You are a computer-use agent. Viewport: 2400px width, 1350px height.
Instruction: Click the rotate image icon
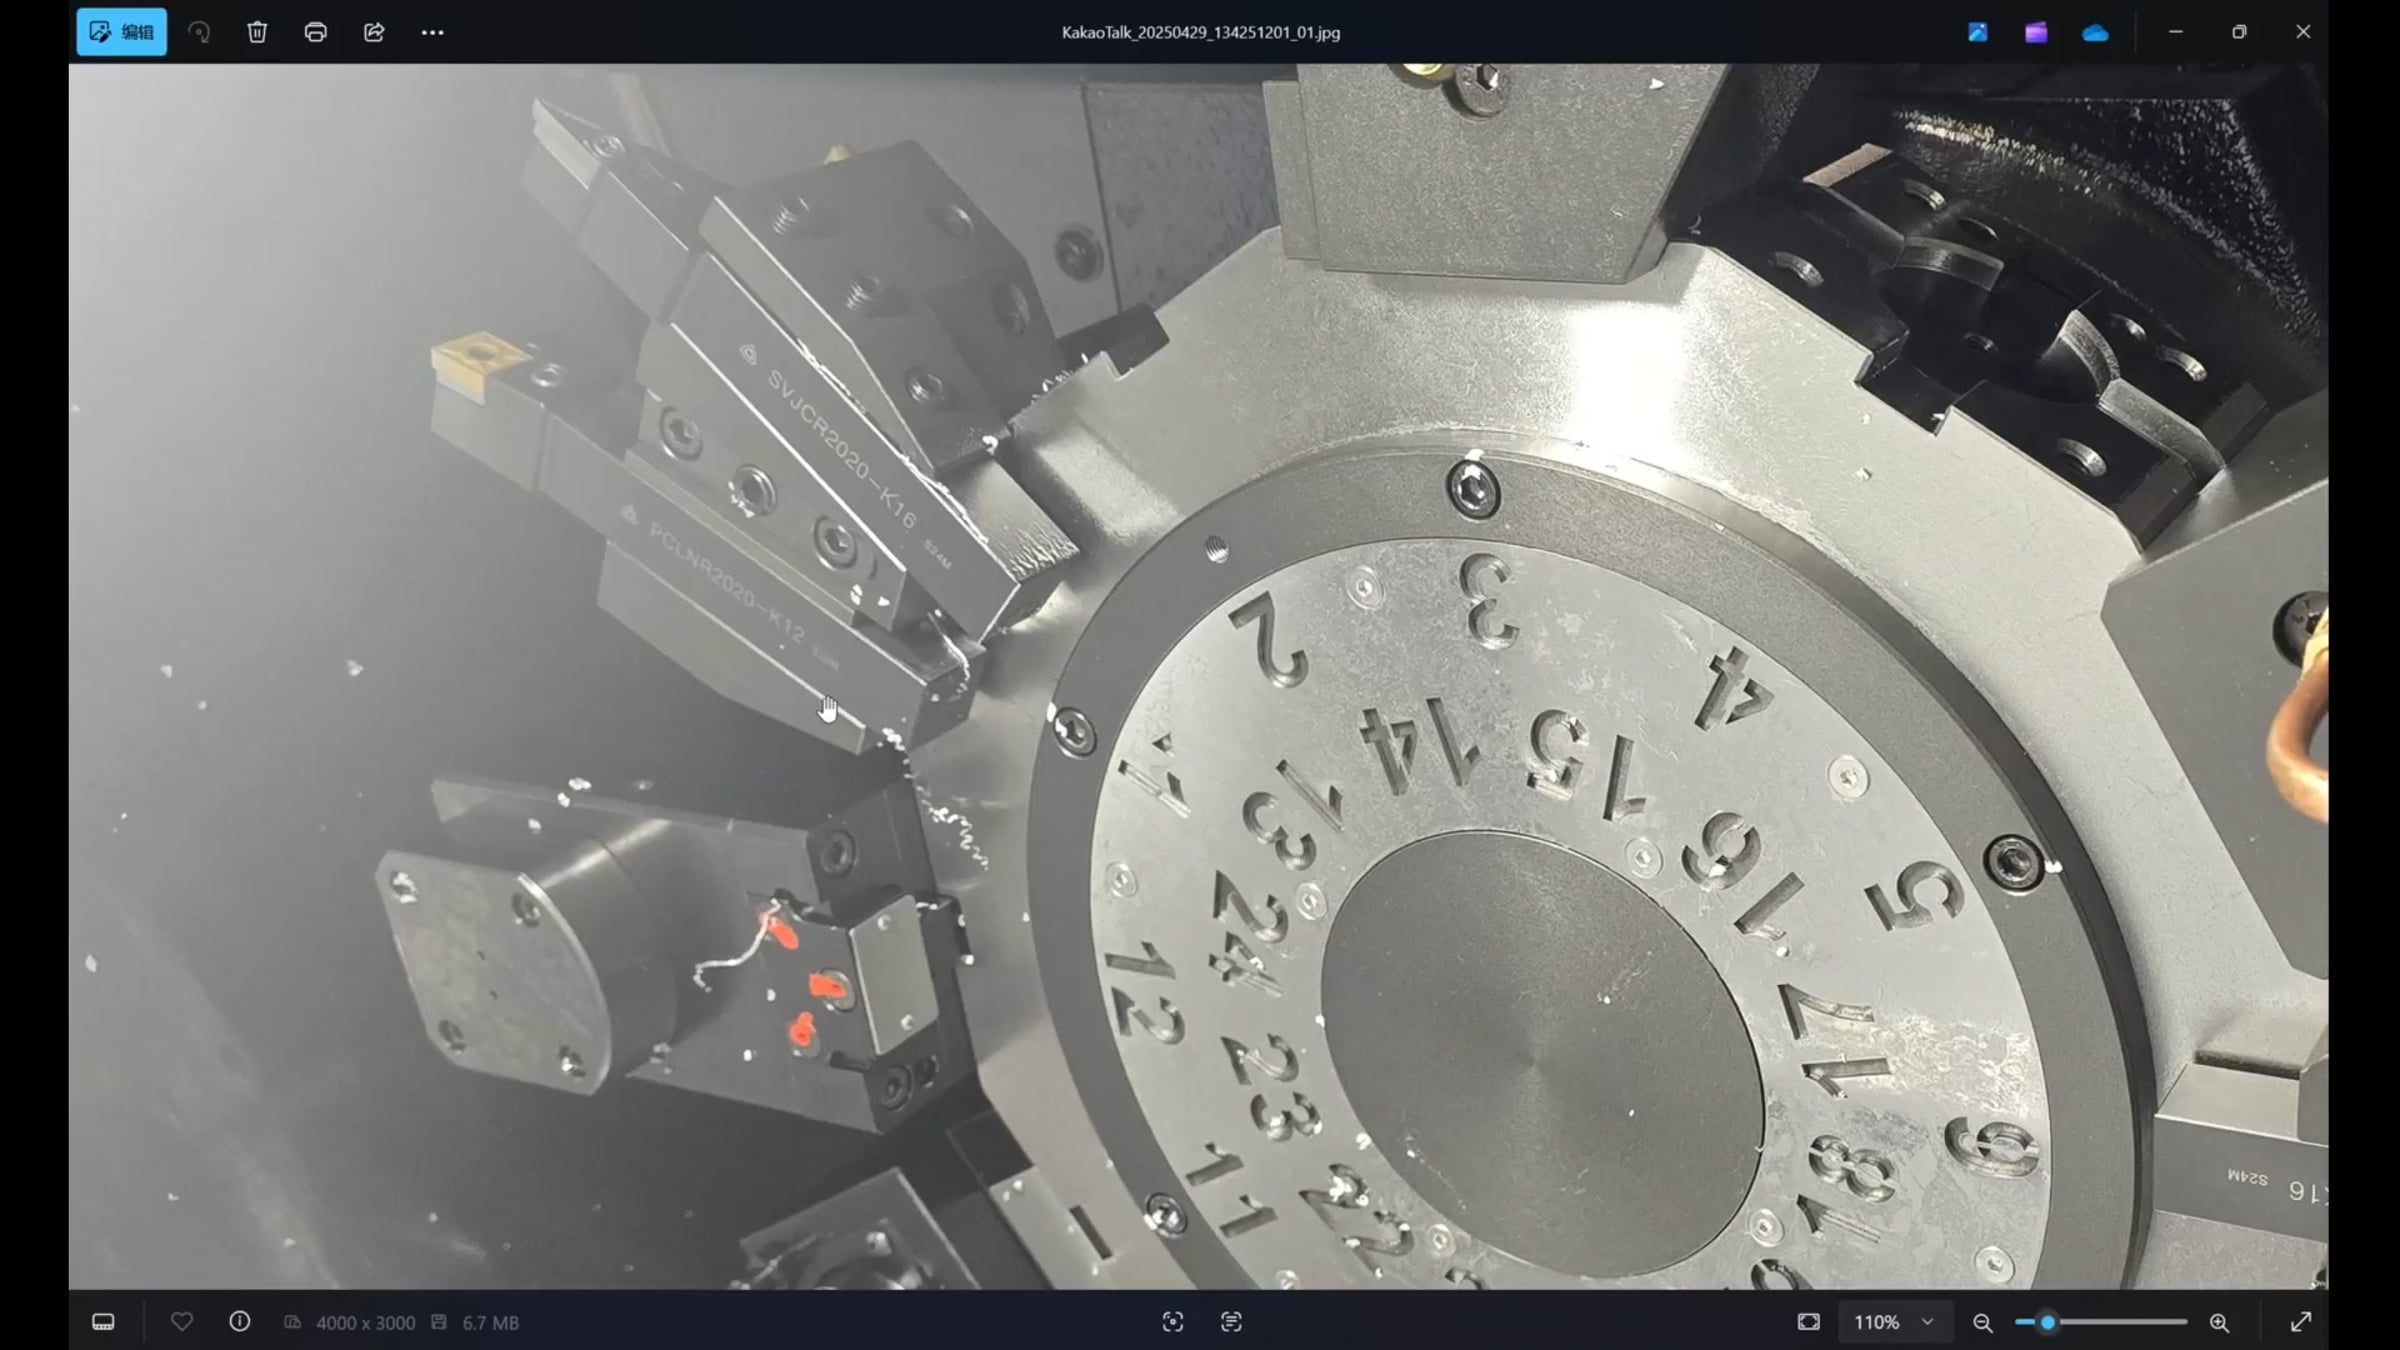[x=199, y=32]
